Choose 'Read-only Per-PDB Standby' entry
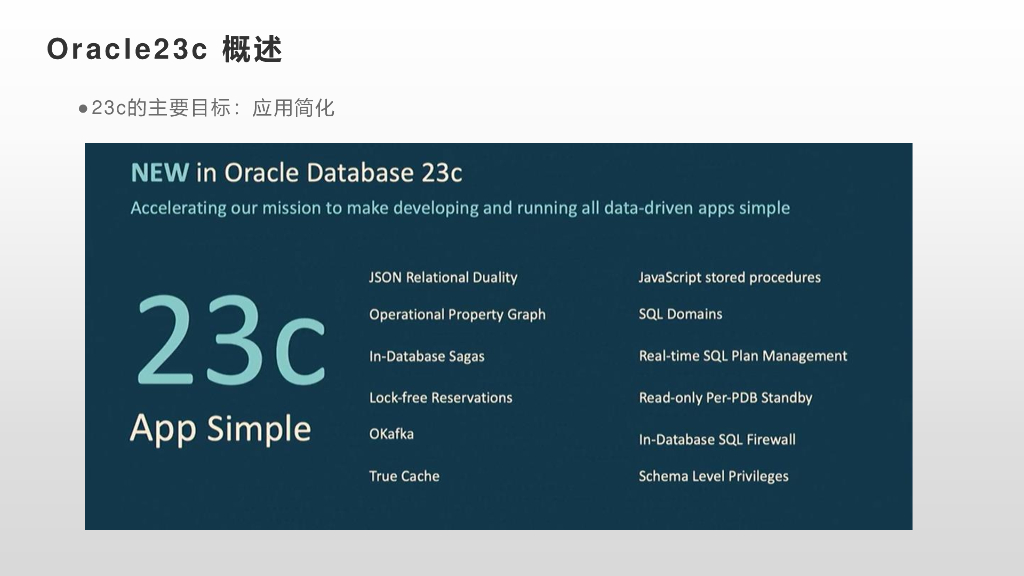1024x576 pixels. (x=725, y=397)
